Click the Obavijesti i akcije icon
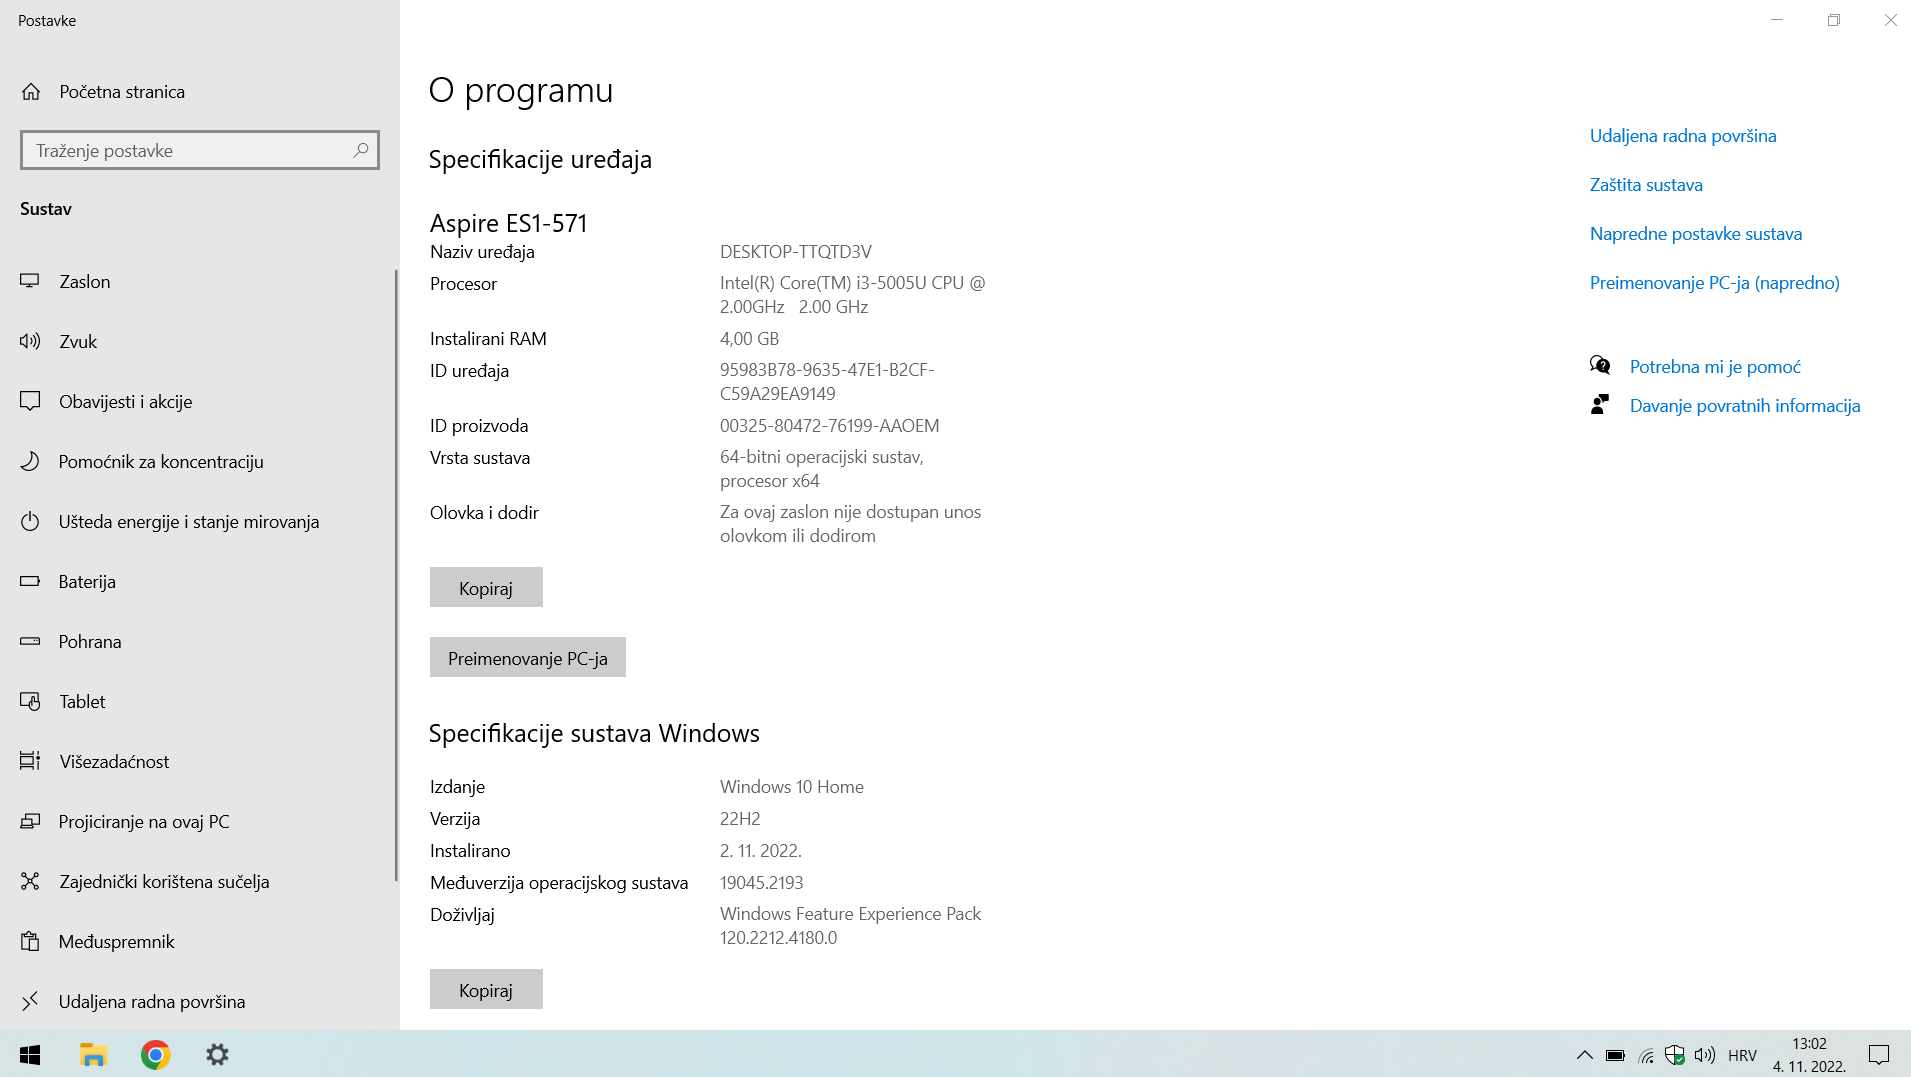 [30, 402]
